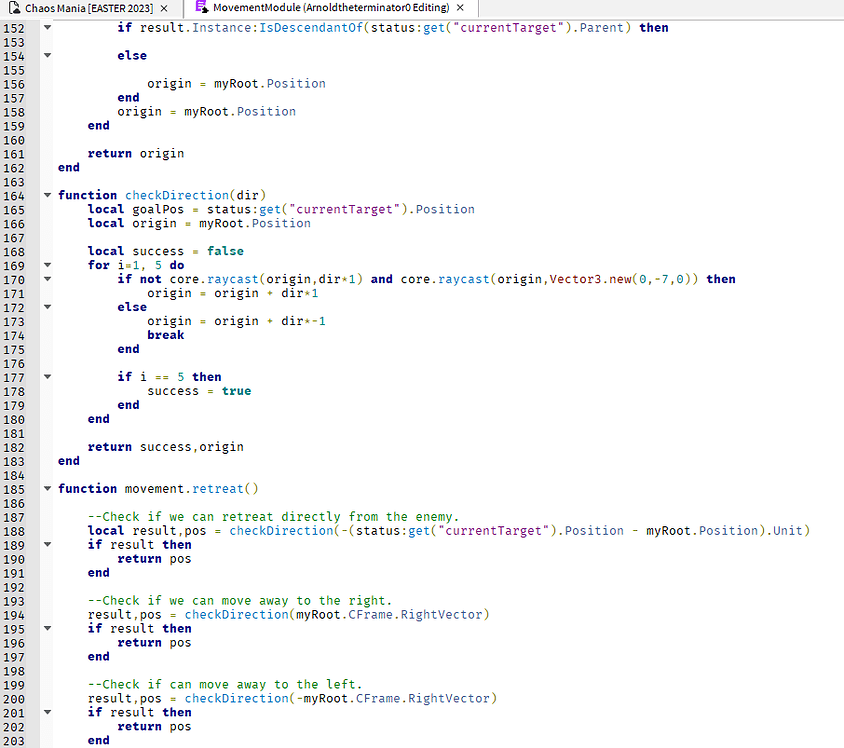This screenshot has width=844, height=748.
Task: Collapse the else block at line 172
Action: (46, 306)
